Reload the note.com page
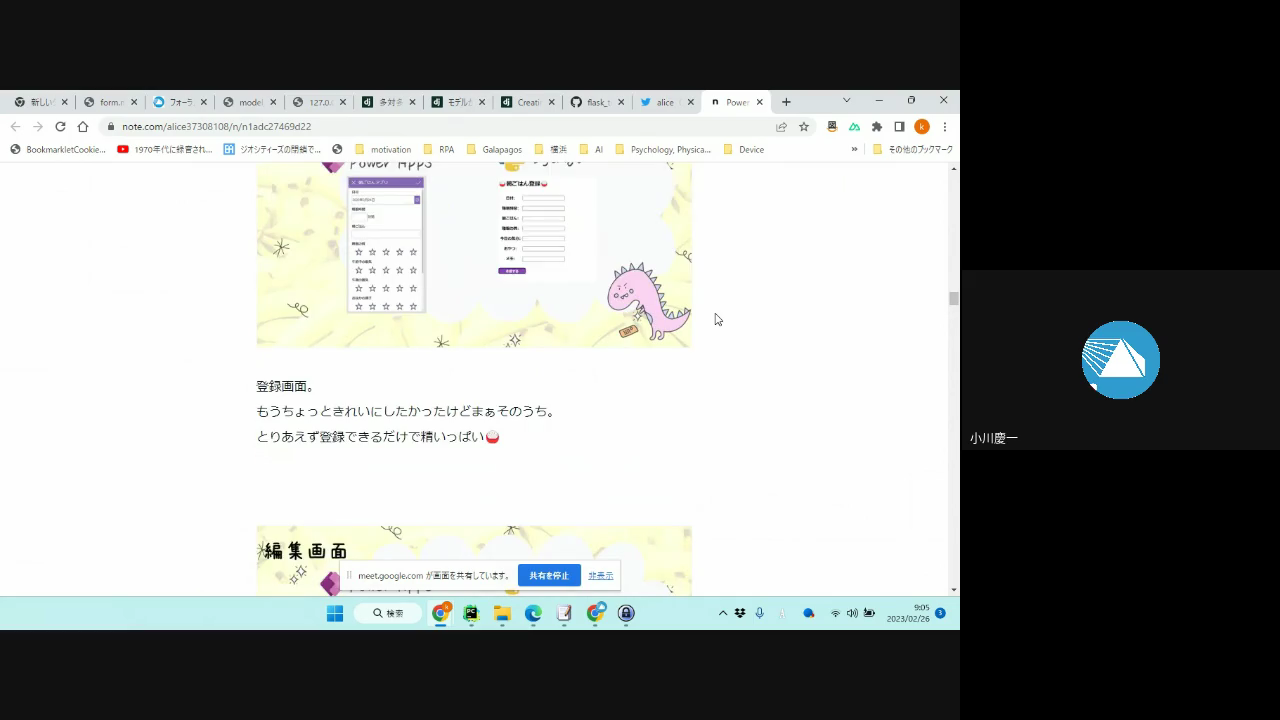Image resolution: width=1280 pixels, height=720 pixels. coord(60,127)
